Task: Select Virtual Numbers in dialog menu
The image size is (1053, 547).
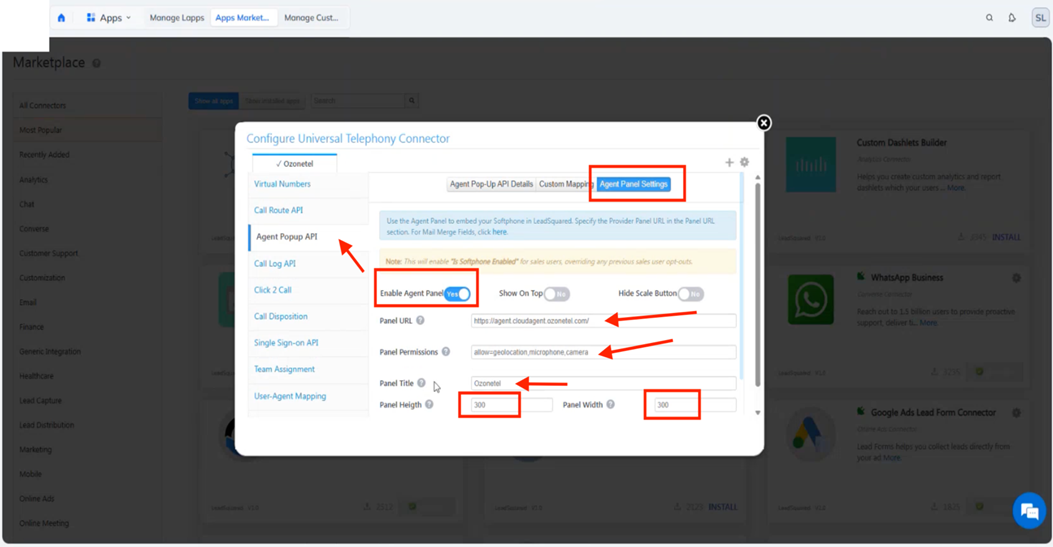Action: coord(282,184)
